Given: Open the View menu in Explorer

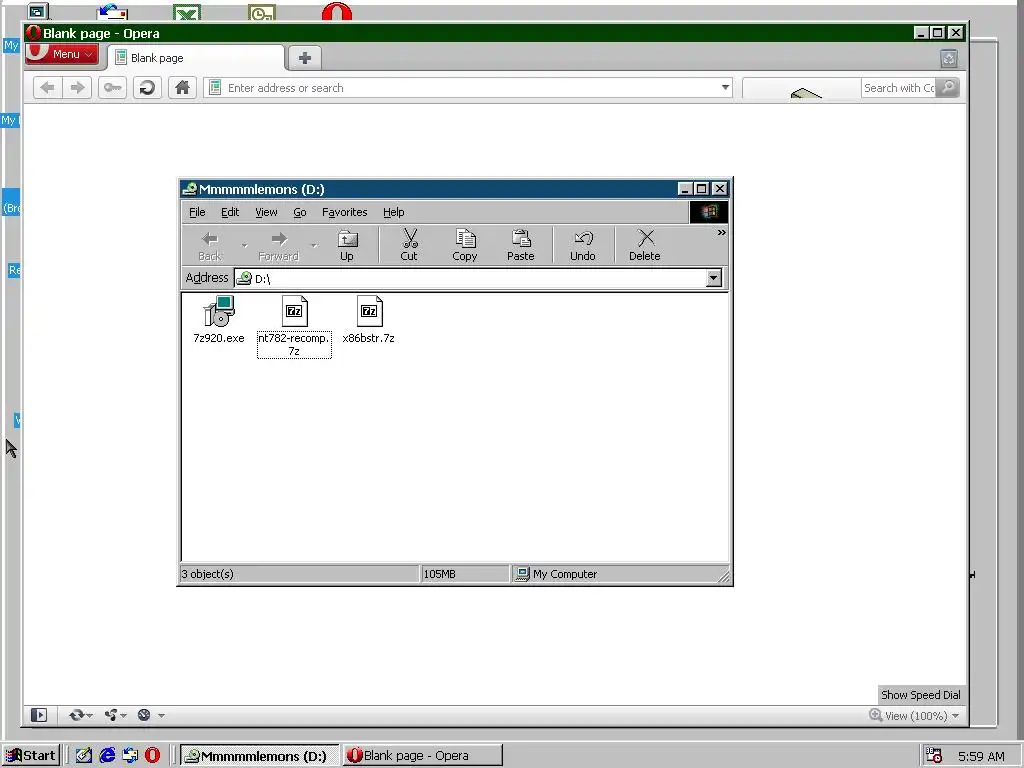Looking at the screenshot, I should point(266,212).
